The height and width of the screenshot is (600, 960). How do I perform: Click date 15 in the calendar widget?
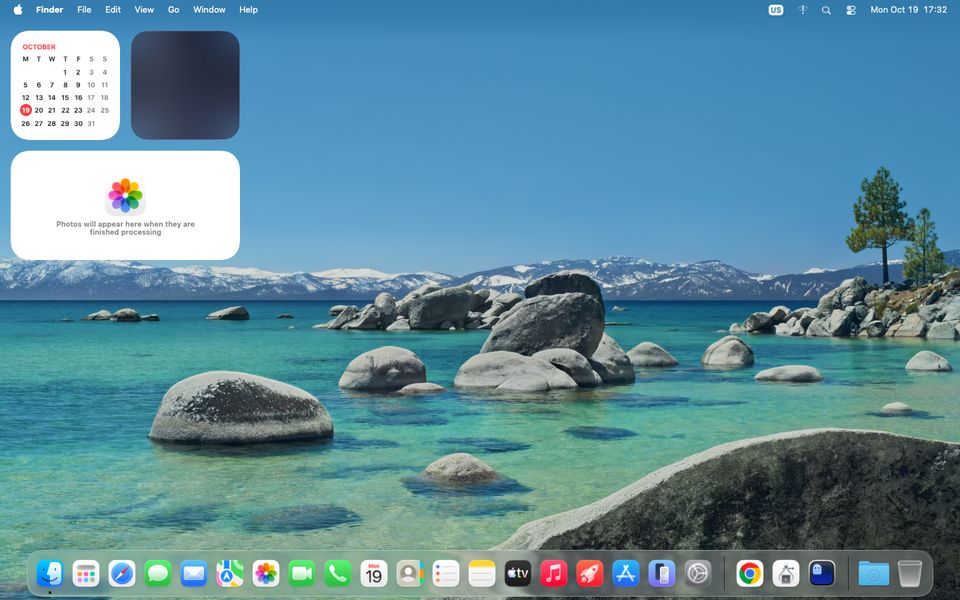[x=65, y=97]
